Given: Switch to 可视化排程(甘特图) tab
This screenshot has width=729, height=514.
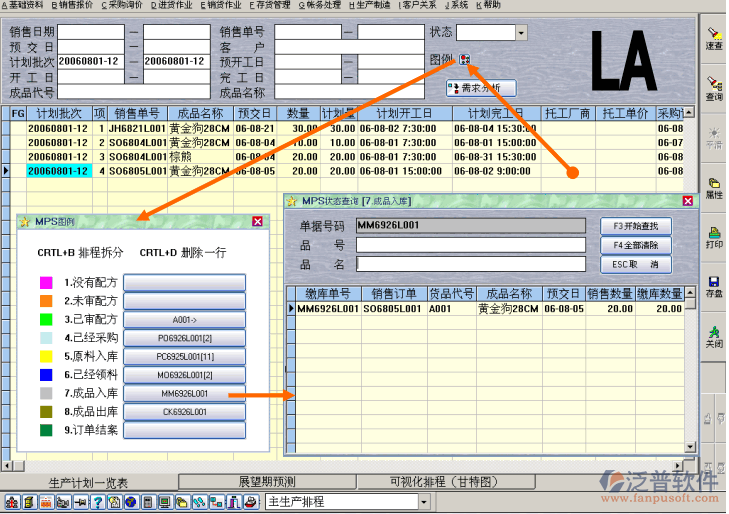Looking at the screenshot, I should [443, 482].
